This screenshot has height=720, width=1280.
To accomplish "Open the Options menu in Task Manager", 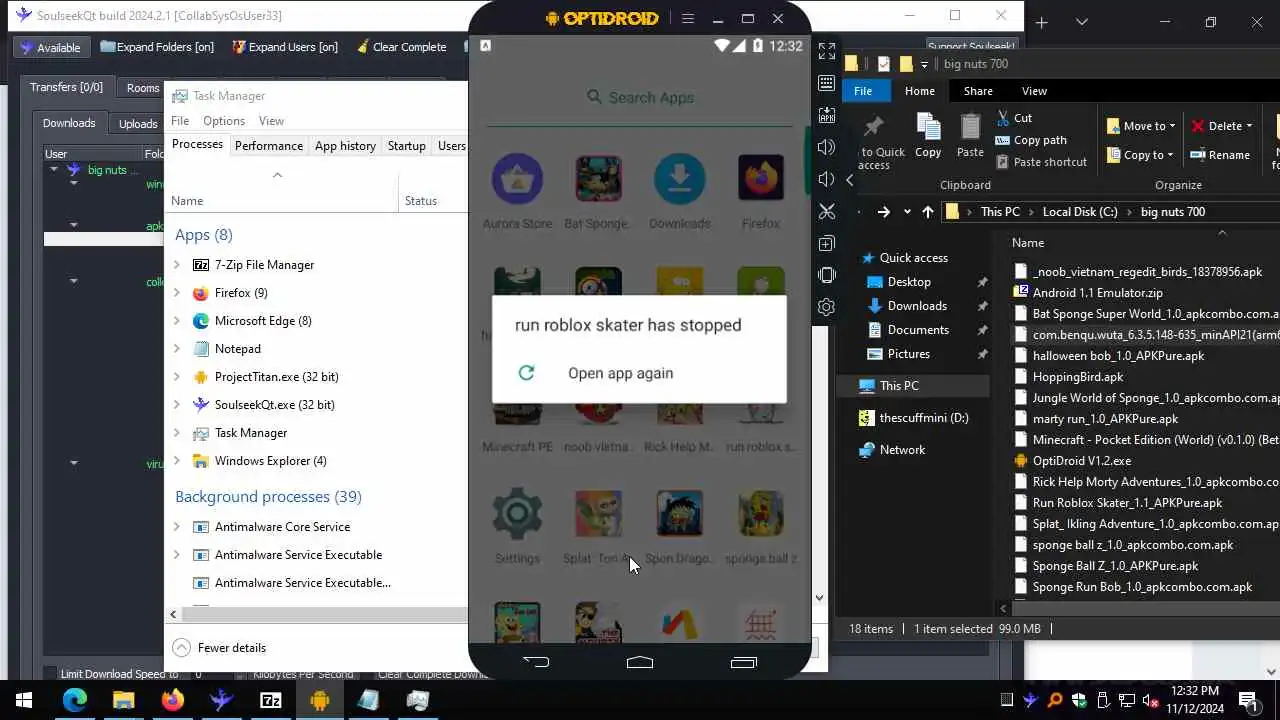I will (224, 121).
